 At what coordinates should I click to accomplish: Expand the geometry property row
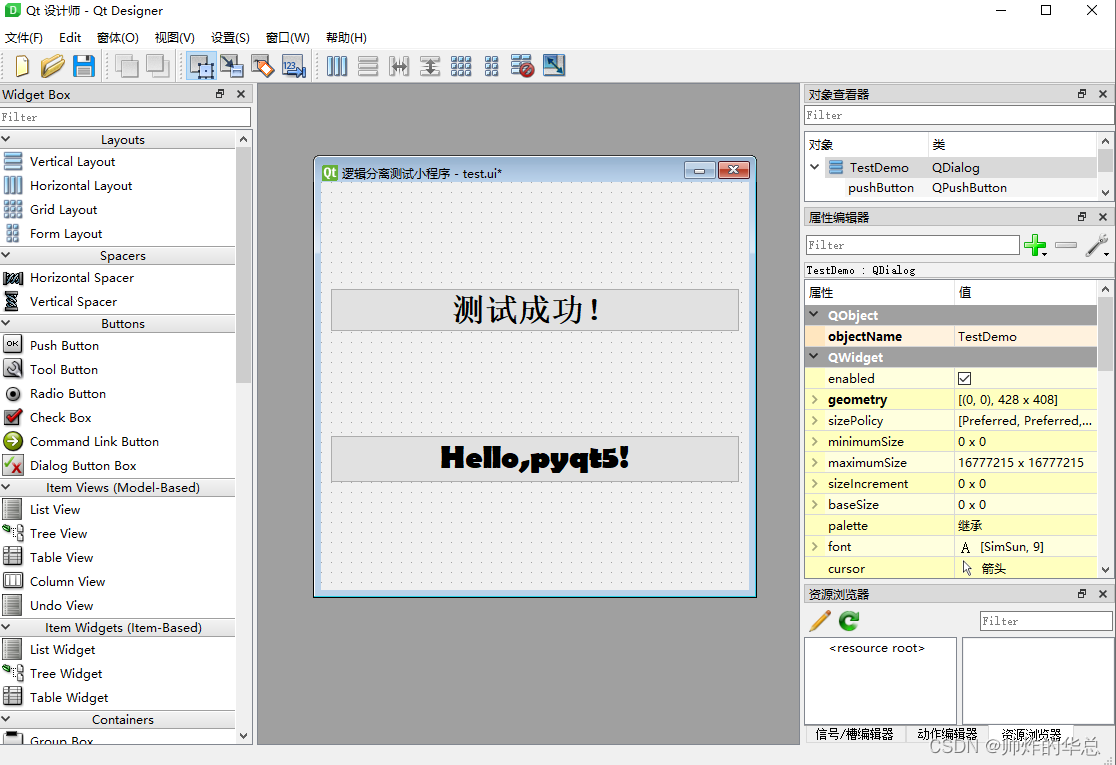[x=817, y=399]
